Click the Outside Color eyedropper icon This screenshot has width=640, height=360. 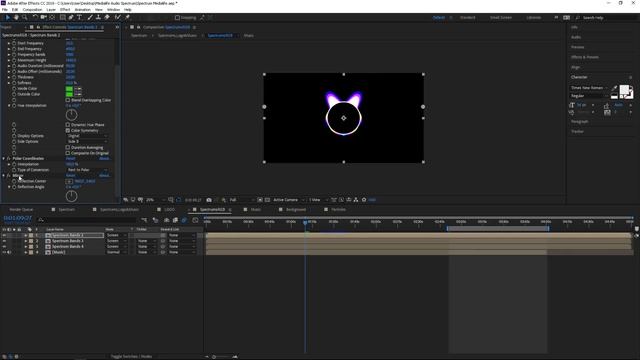point(78,94)
